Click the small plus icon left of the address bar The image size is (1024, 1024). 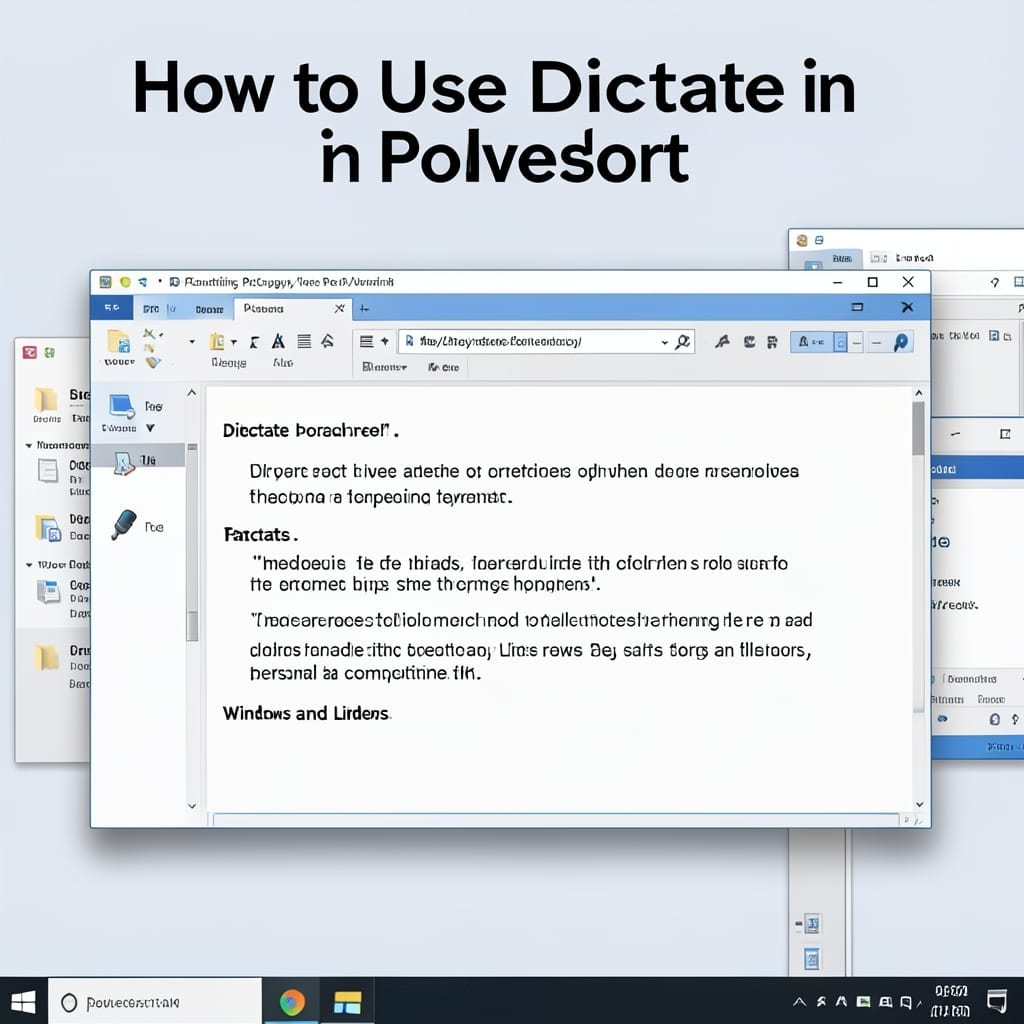coord(385,341)
